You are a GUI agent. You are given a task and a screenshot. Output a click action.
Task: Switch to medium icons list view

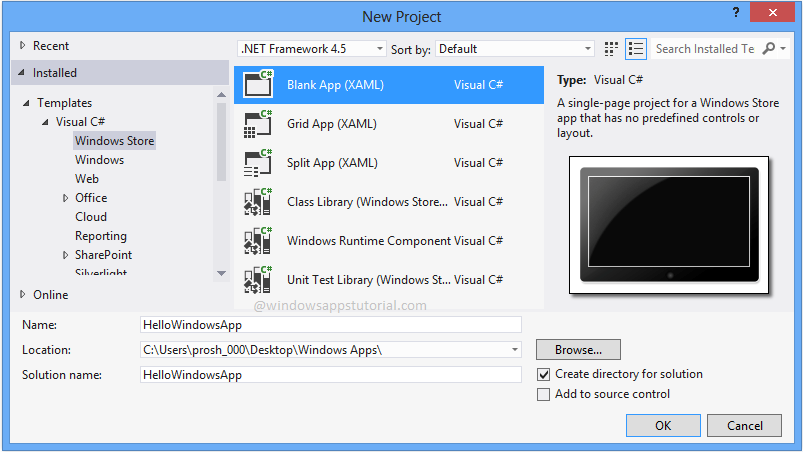point(636,49)
